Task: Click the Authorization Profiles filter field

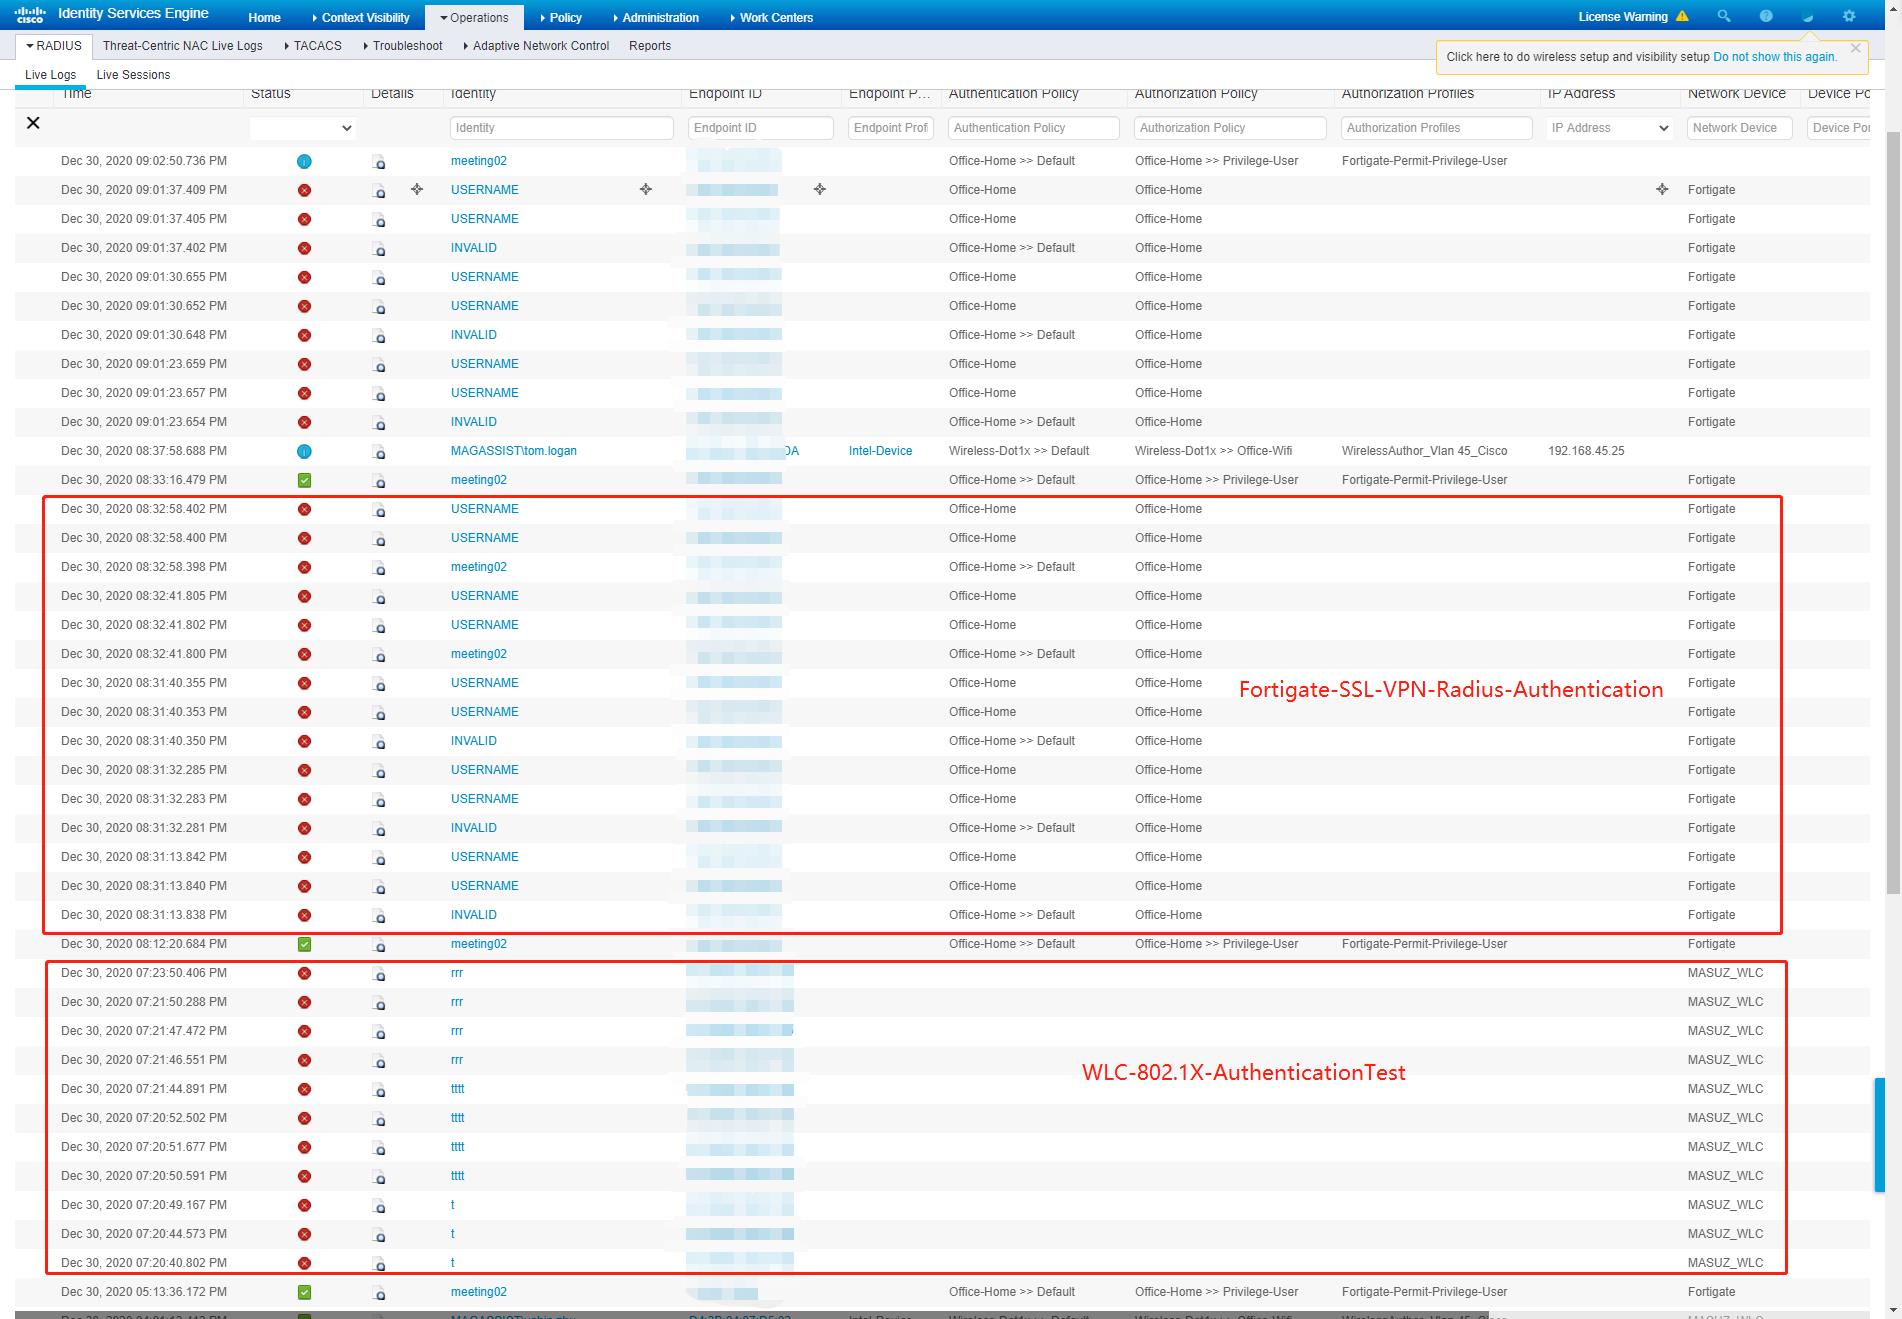Action: point(1436,128)
